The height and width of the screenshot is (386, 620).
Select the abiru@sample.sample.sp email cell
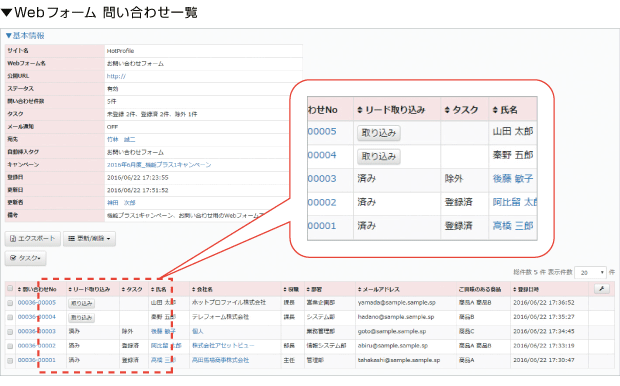coord(393,346)
